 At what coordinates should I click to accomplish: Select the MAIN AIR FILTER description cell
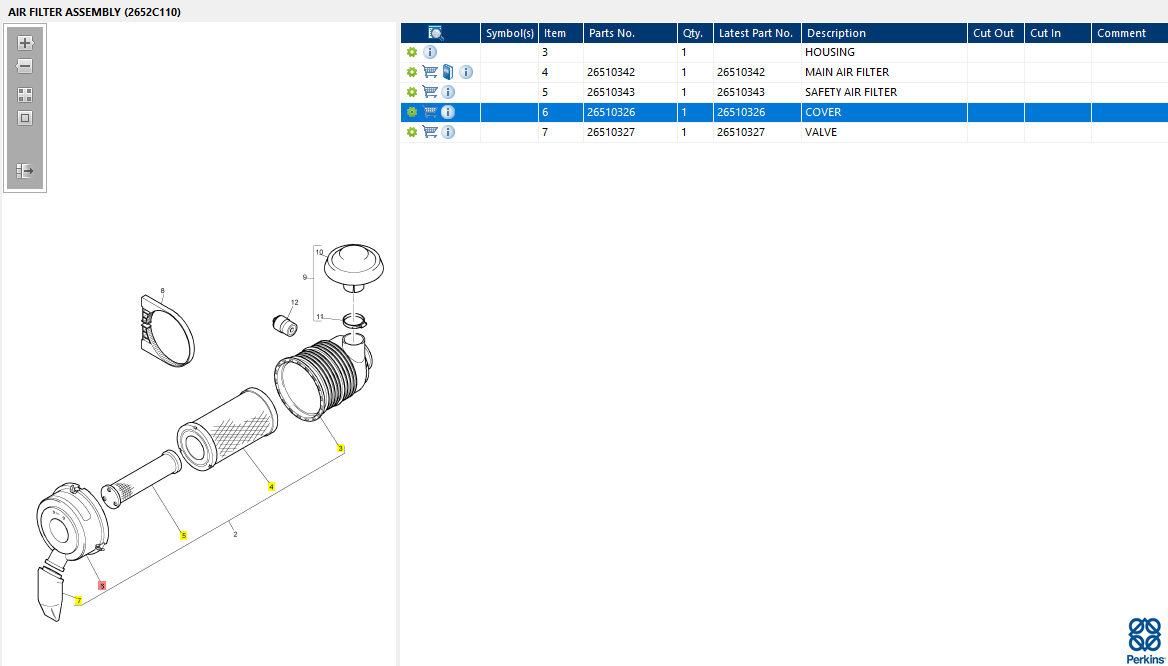pyautogui.click(x=884, y=72)
